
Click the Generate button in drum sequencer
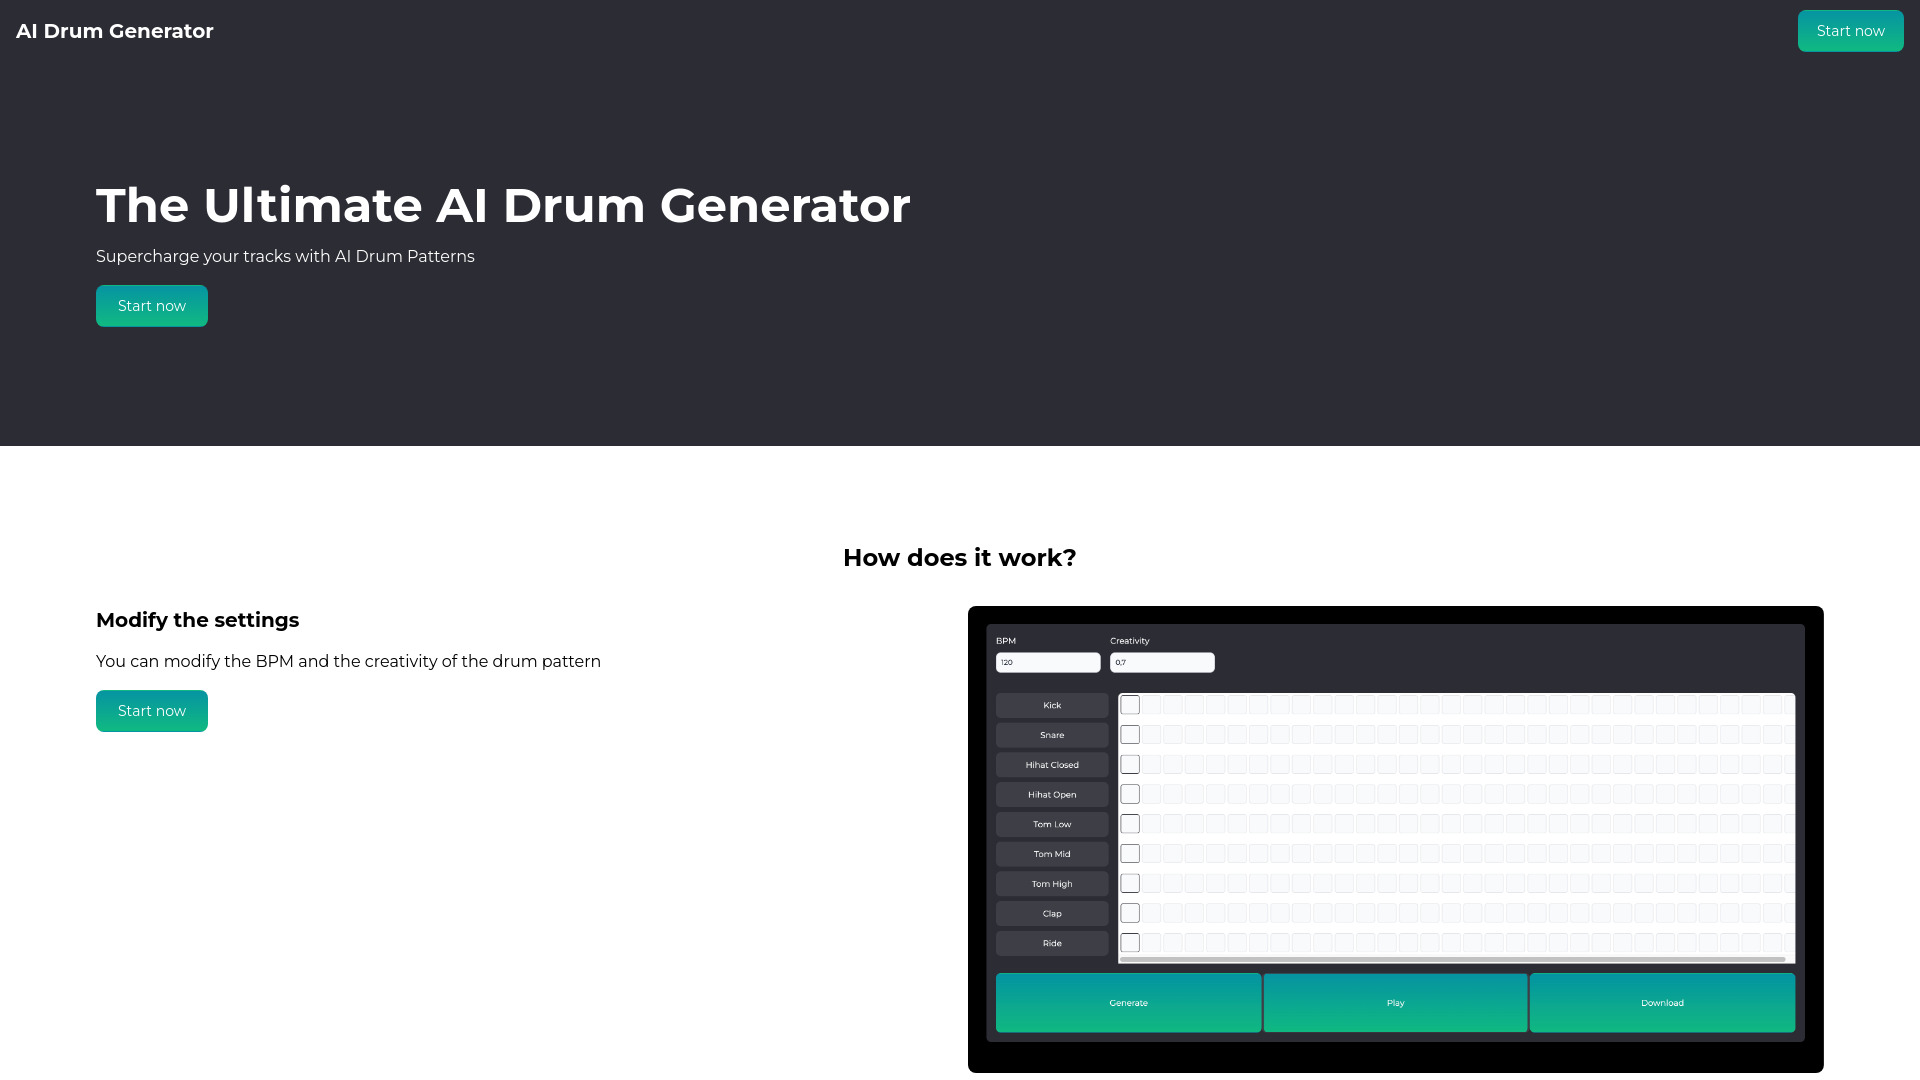coord(1129,1002)
